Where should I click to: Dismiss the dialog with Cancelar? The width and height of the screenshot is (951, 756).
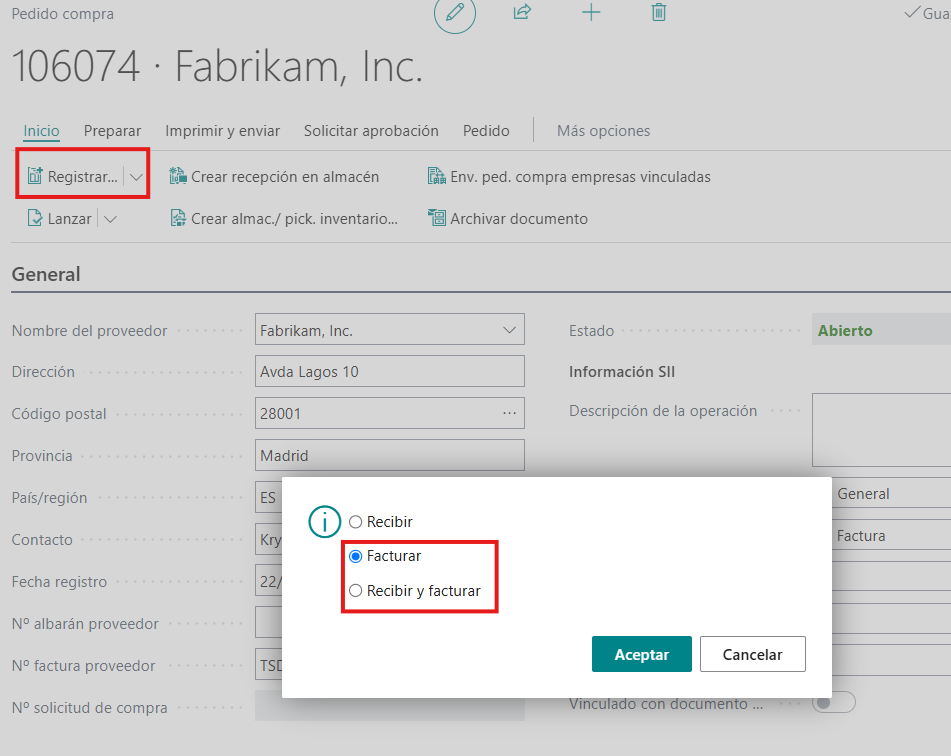753,654
